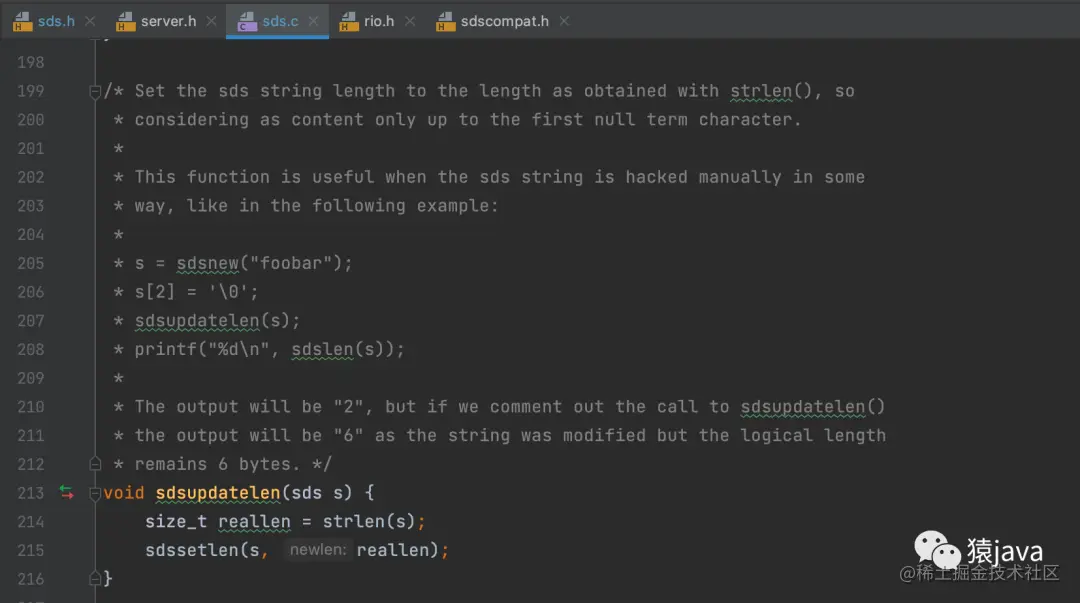Screen dimensions: 1080x603
Task: Click the function fold end marker at line 216
Action: point(95,579)
